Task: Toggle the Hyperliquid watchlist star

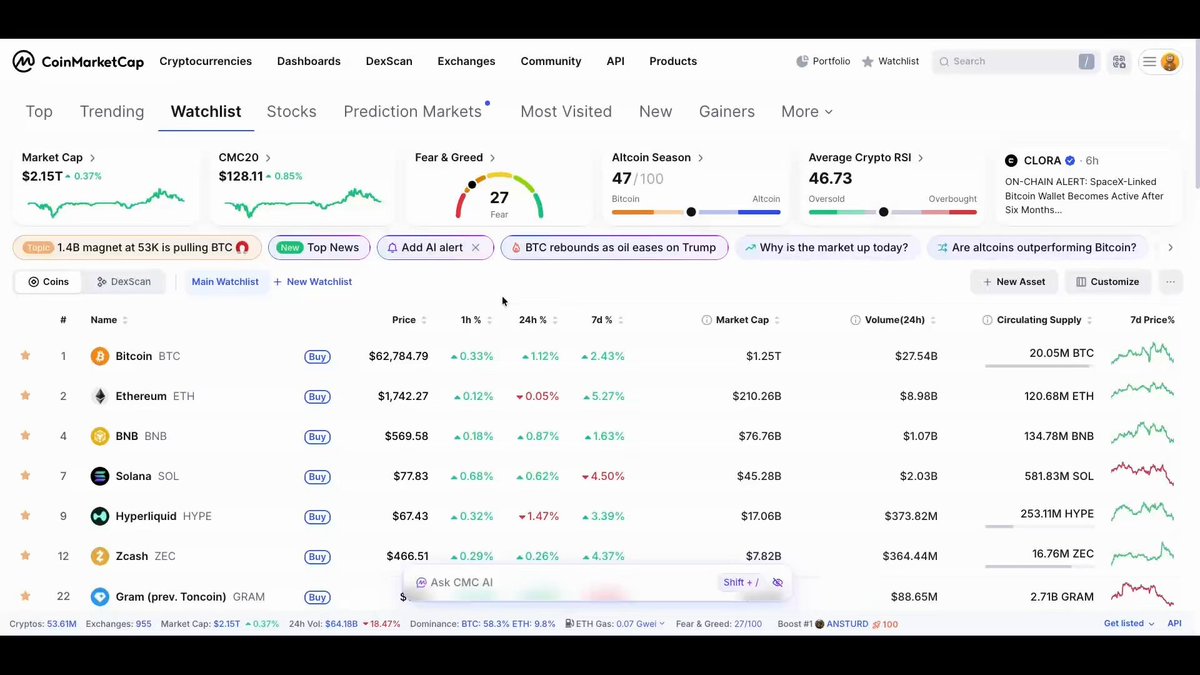Action: pos(26,516)
